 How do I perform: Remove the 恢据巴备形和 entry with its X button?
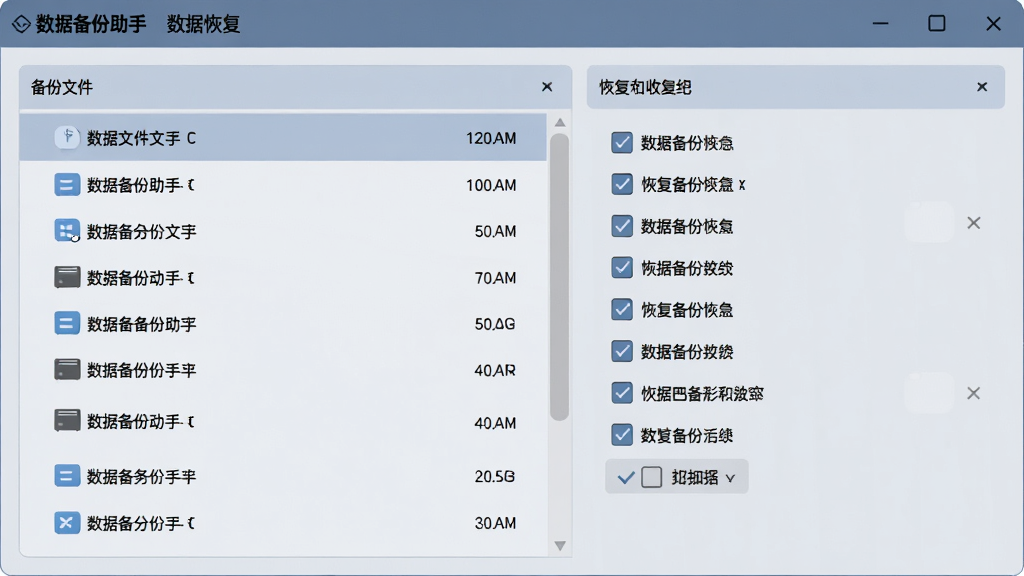click(x=974, y=393)
